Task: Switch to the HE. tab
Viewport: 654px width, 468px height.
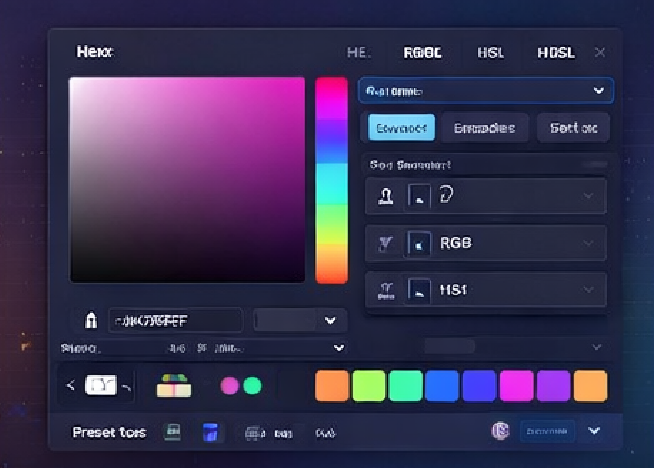Action: (x=358, y=53)
